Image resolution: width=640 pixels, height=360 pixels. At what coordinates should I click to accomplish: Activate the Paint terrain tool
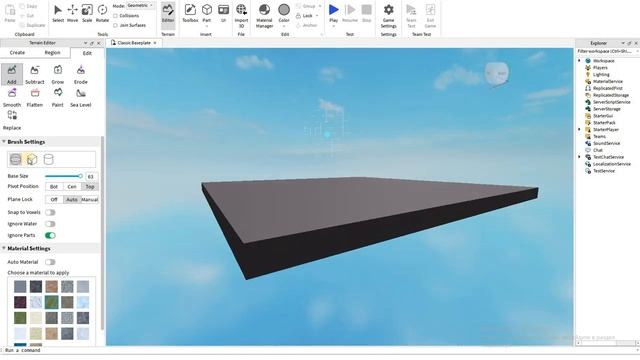pos(58,97)
